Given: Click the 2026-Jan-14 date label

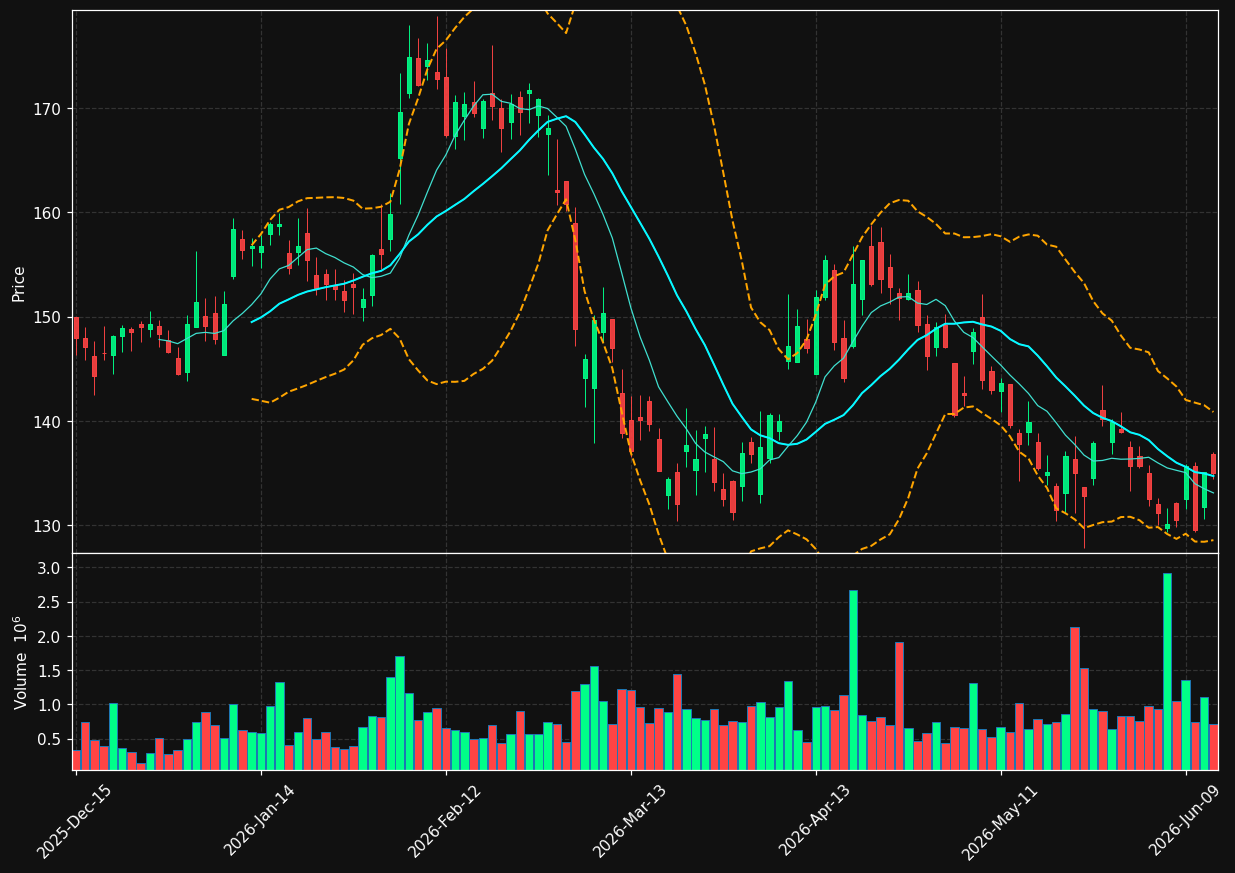Looking at the screenshot, I should pyautogui.click(x=260, y=819).
